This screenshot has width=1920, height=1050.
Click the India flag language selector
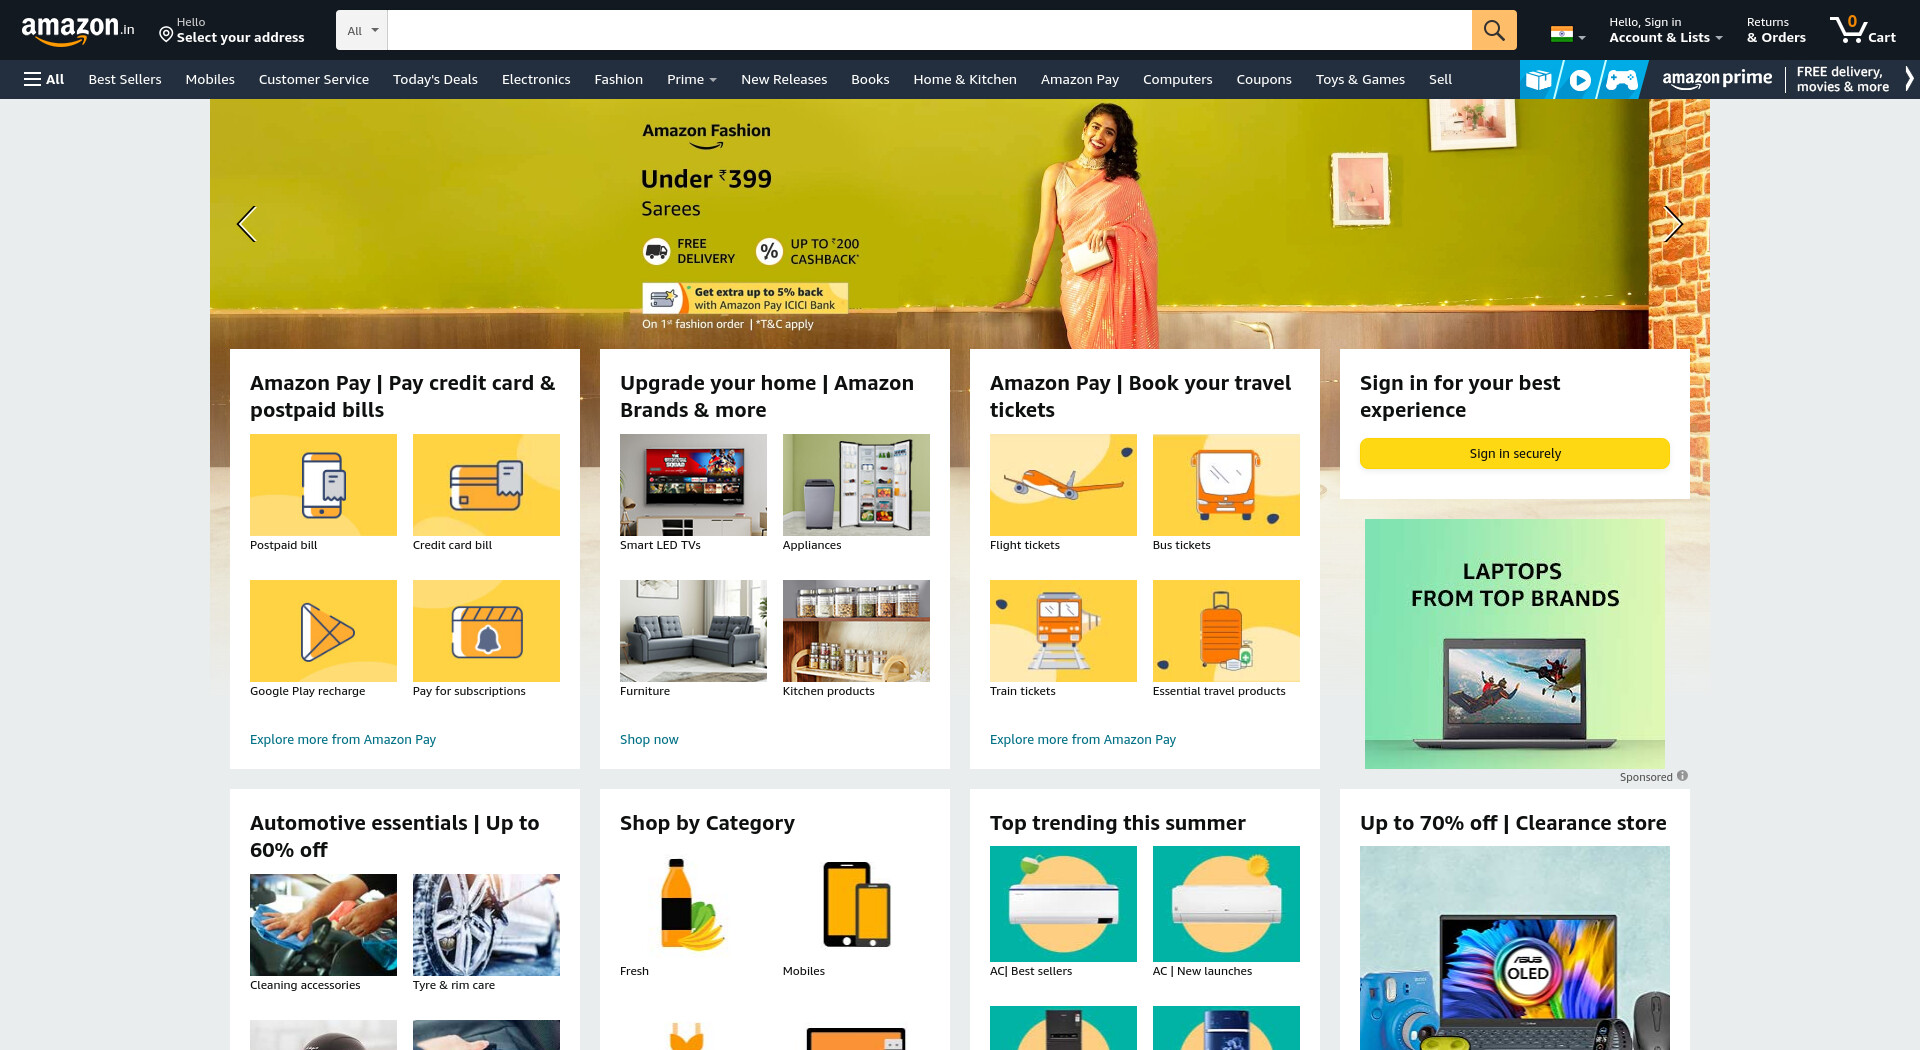tap(1567, 33)
